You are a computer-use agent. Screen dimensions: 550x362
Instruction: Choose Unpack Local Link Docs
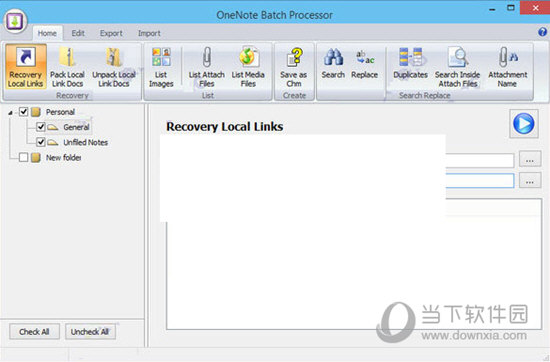114,67
